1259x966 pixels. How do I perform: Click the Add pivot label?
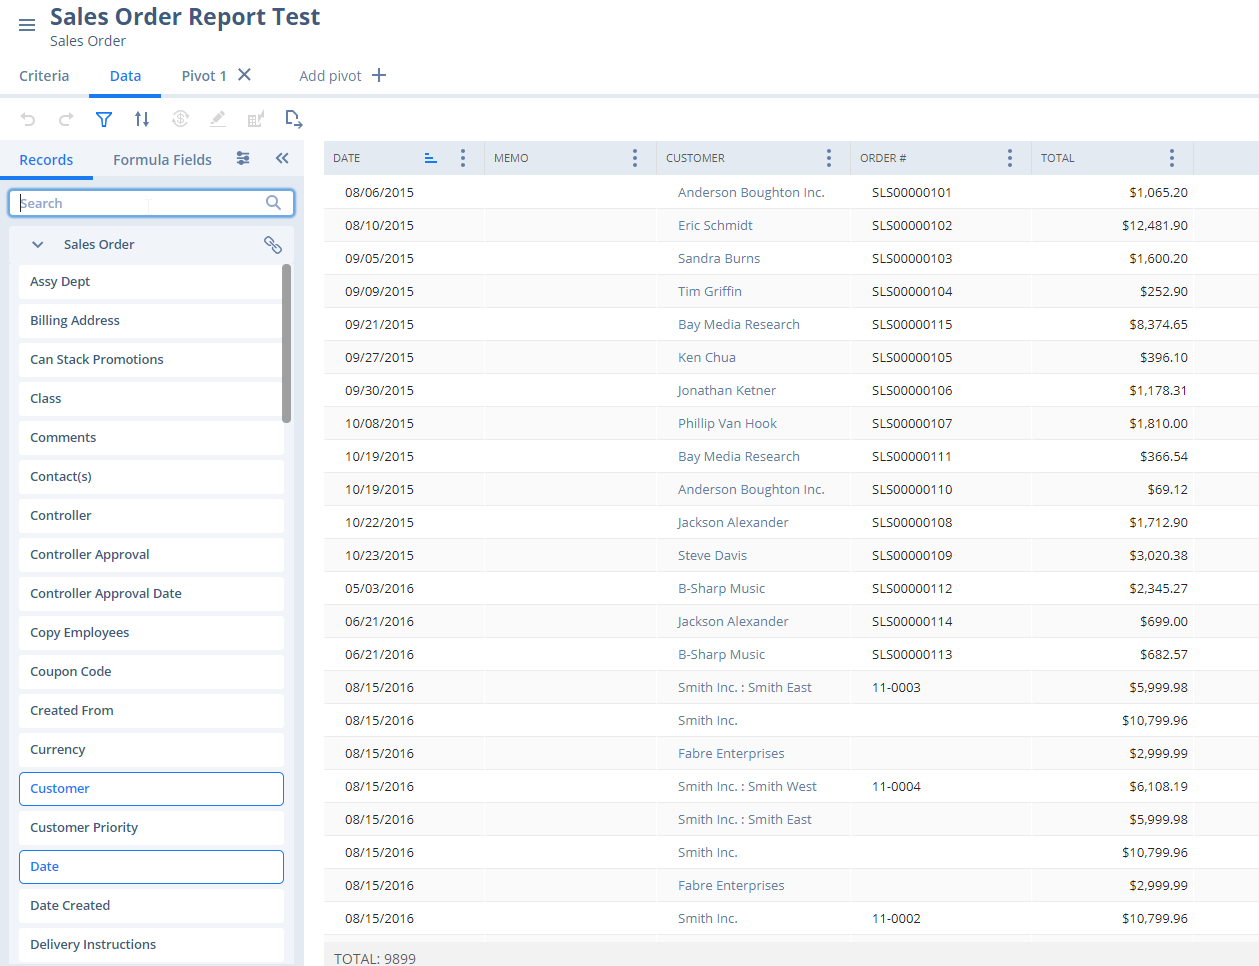[x=330, y=76]
